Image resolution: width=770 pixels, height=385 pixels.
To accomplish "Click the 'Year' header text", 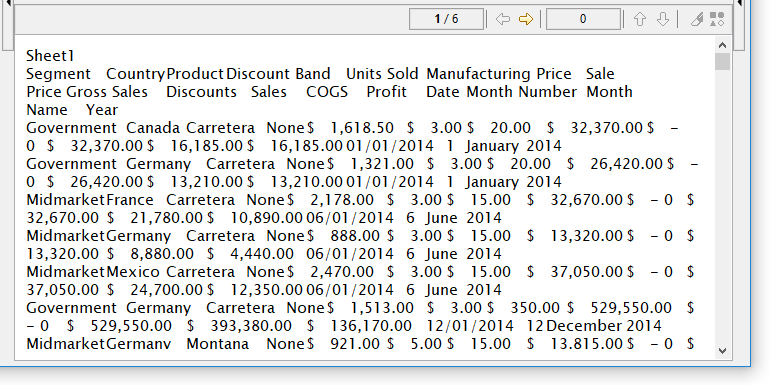I will click(x=102, y=110).
